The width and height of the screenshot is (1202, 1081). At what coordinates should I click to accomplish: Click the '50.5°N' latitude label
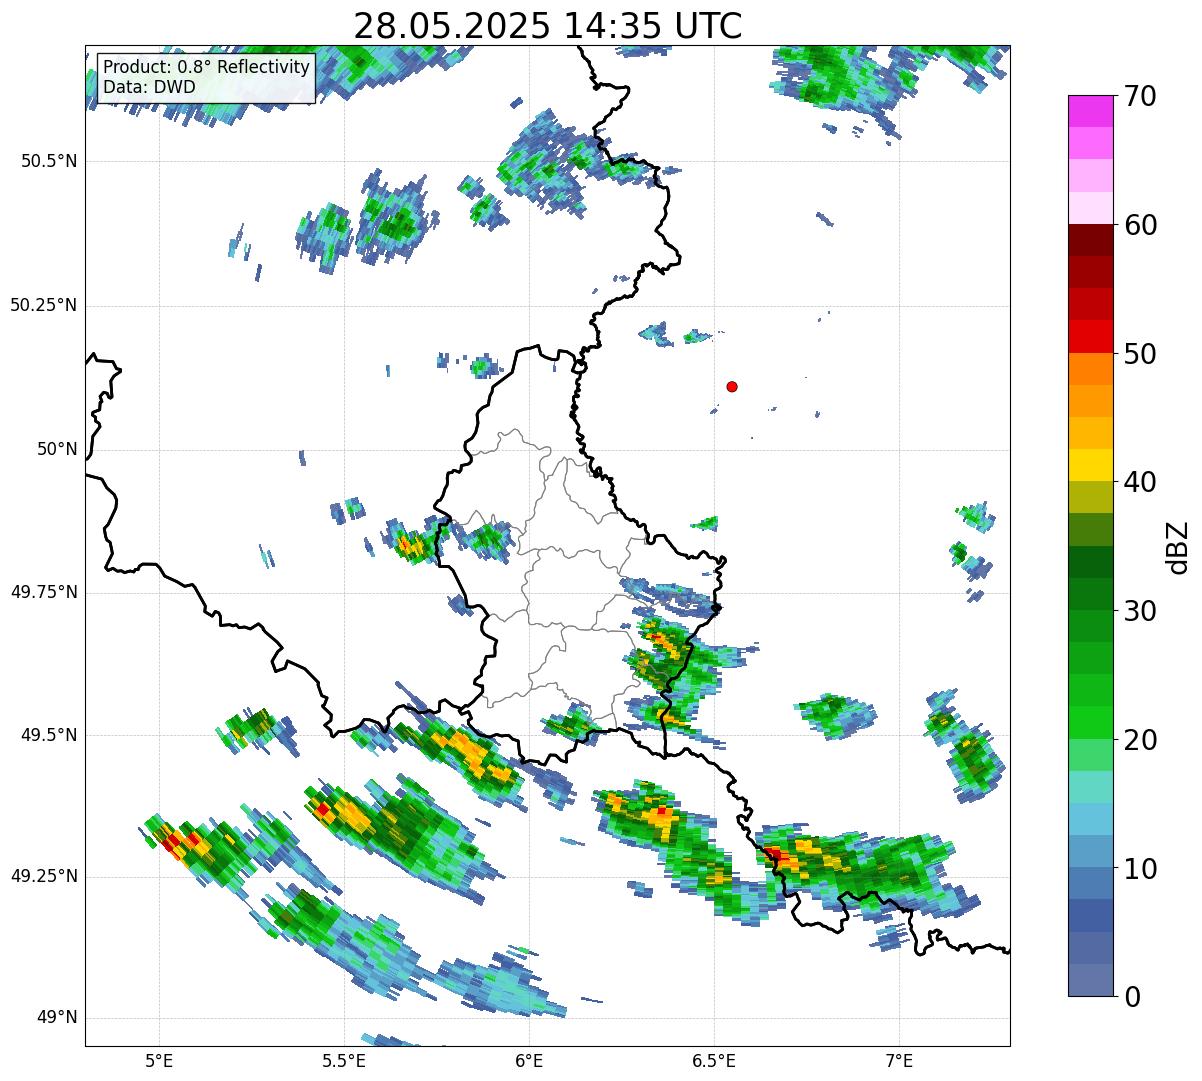pyautogui.click(x=48, y=161)
